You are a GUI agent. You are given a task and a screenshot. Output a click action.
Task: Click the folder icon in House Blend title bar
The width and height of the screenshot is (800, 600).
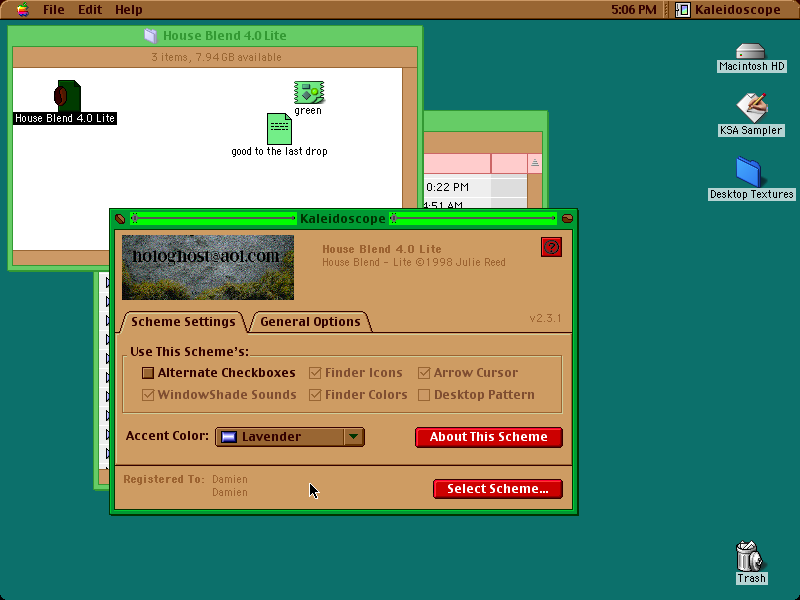click(x=151, y=36)
